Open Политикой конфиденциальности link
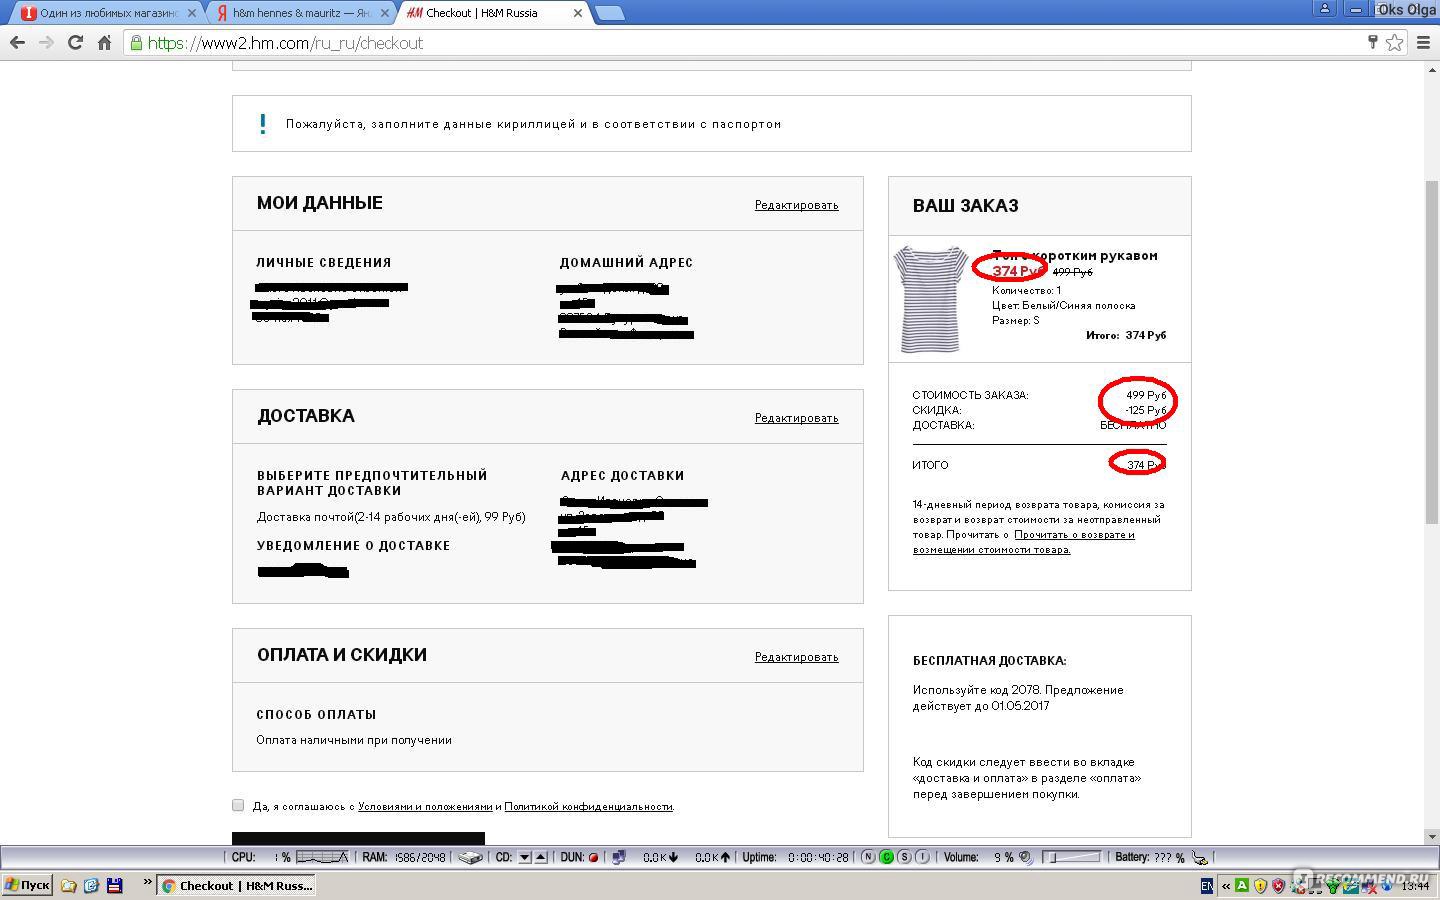 click(588, 806)
